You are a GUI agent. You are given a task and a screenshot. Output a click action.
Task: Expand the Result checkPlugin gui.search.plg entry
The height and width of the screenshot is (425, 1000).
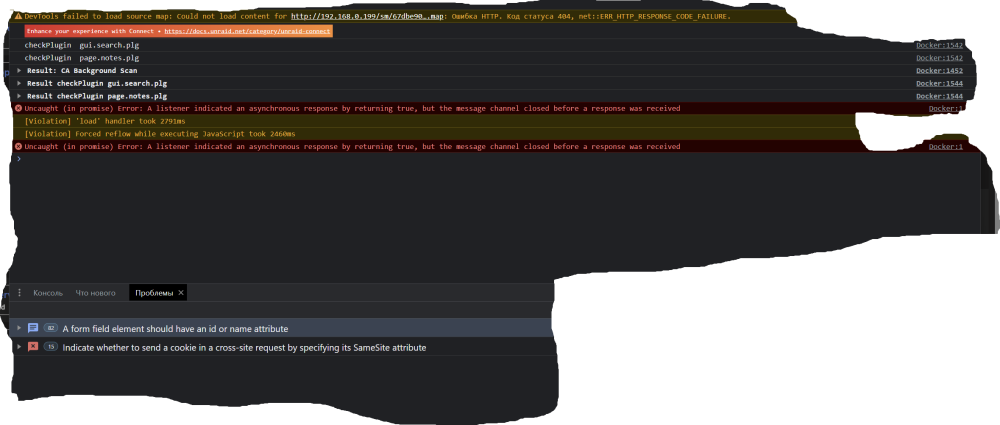click(x=19, y=84)
